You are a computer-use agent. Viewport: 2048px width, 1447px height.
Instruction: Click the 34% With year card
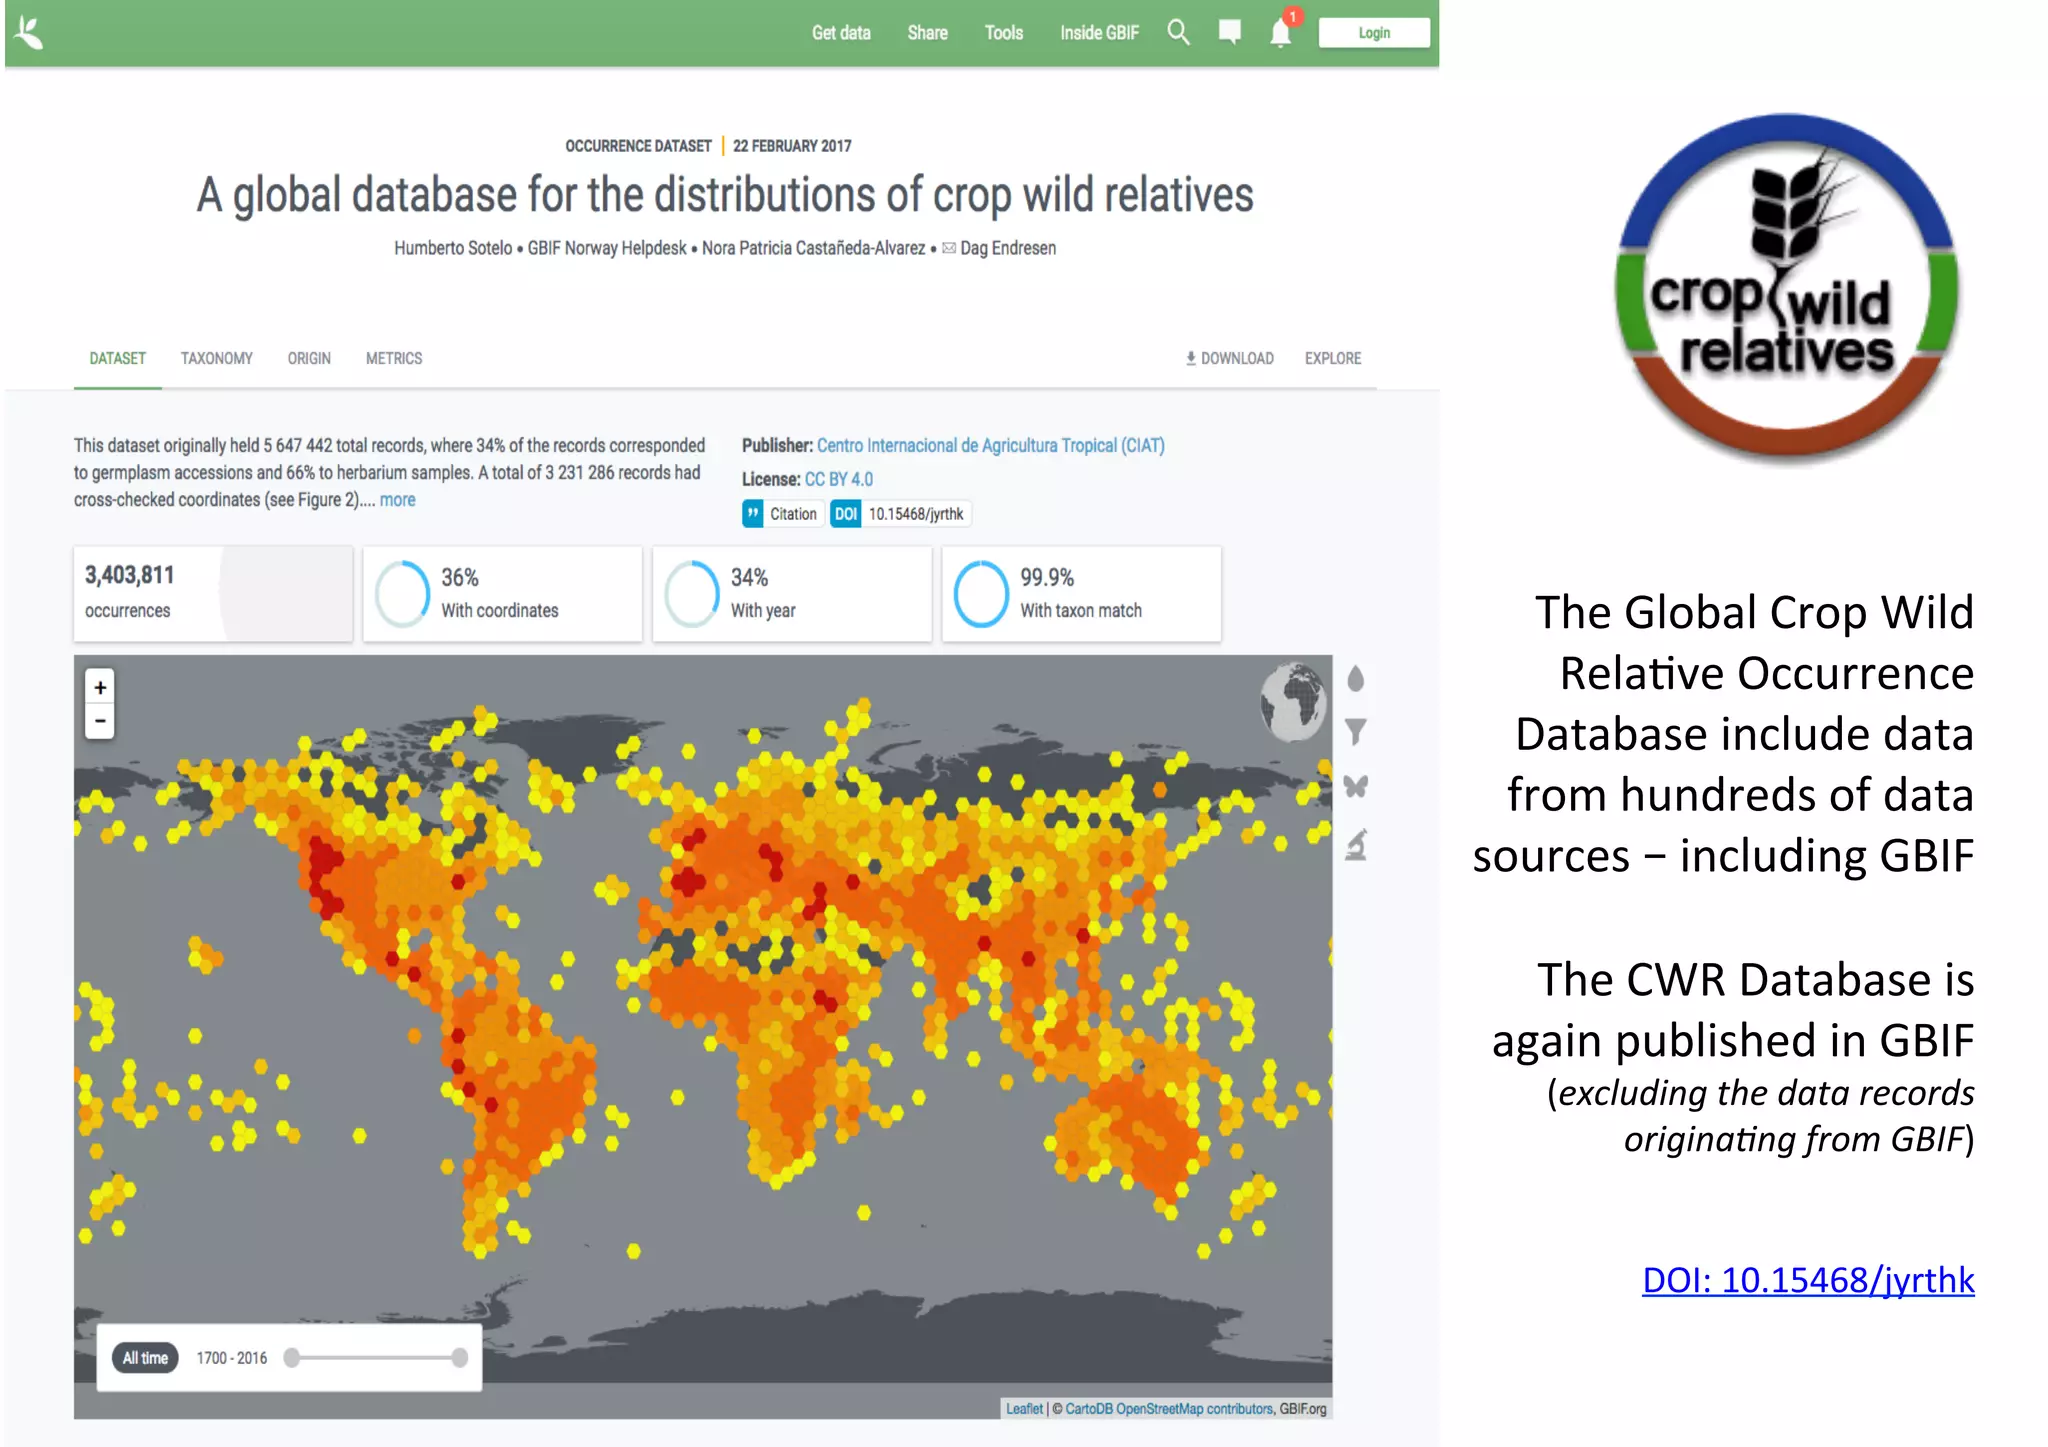(x=792, y=593)
